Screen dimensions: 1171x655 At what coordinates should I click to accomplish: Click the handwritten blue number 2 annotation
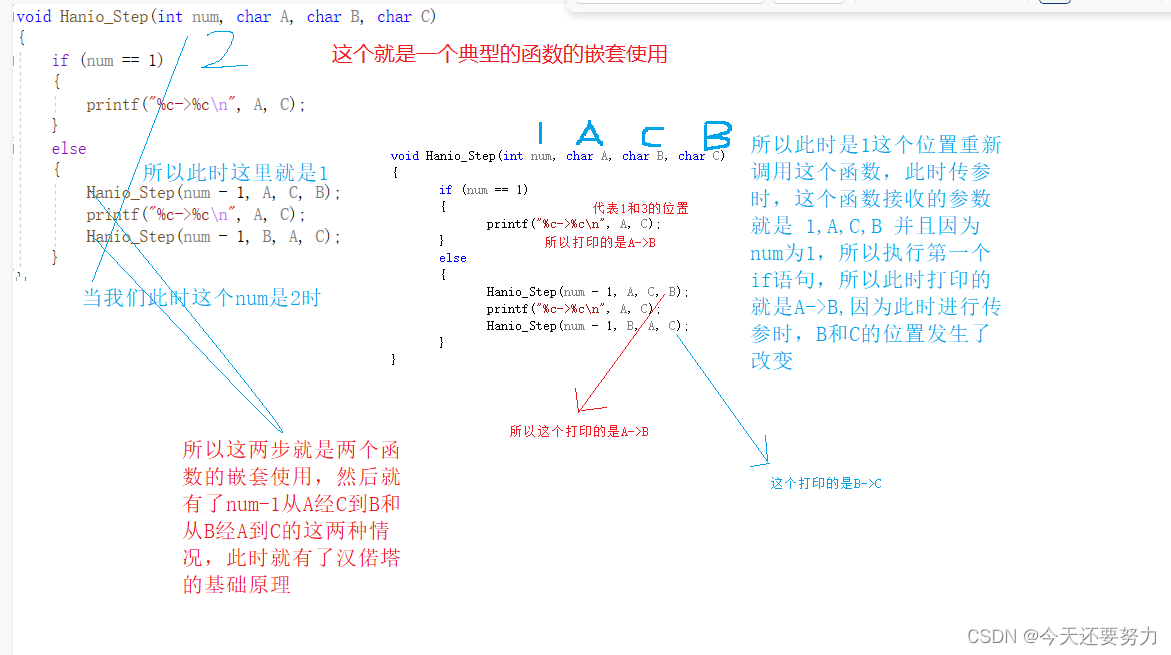point(223,50)
